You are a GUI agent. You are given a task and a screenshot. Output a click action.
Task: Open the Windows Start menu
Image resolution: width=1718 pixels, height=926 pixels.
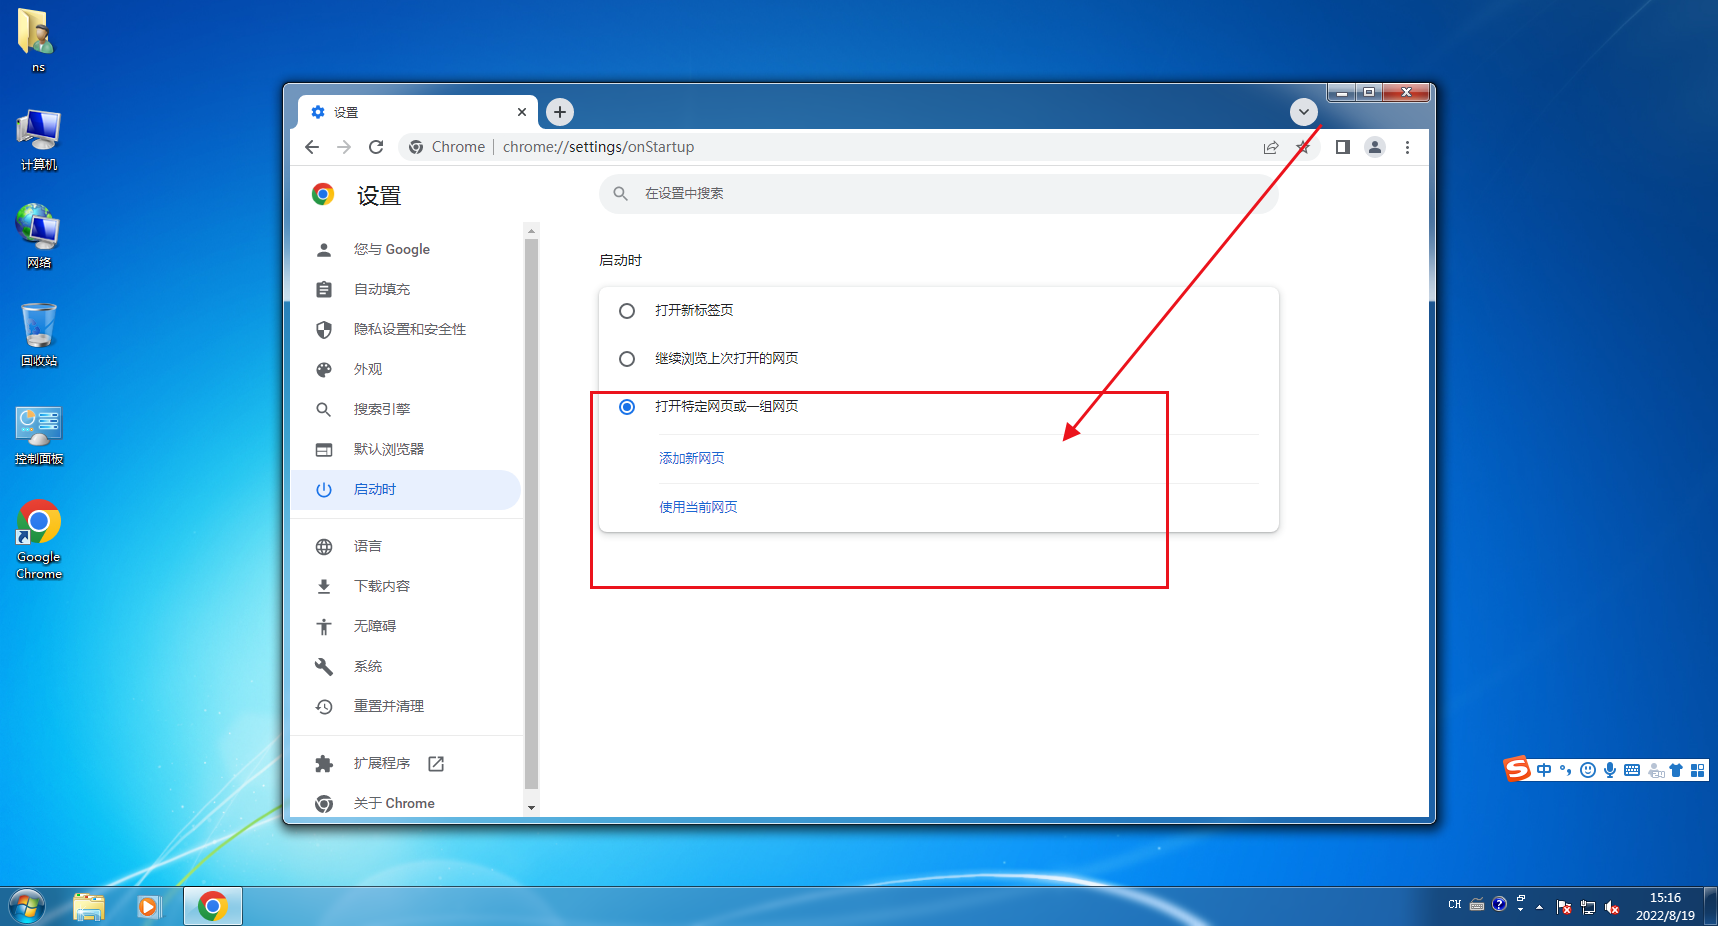pyautogui.click(x=27, y=907)
